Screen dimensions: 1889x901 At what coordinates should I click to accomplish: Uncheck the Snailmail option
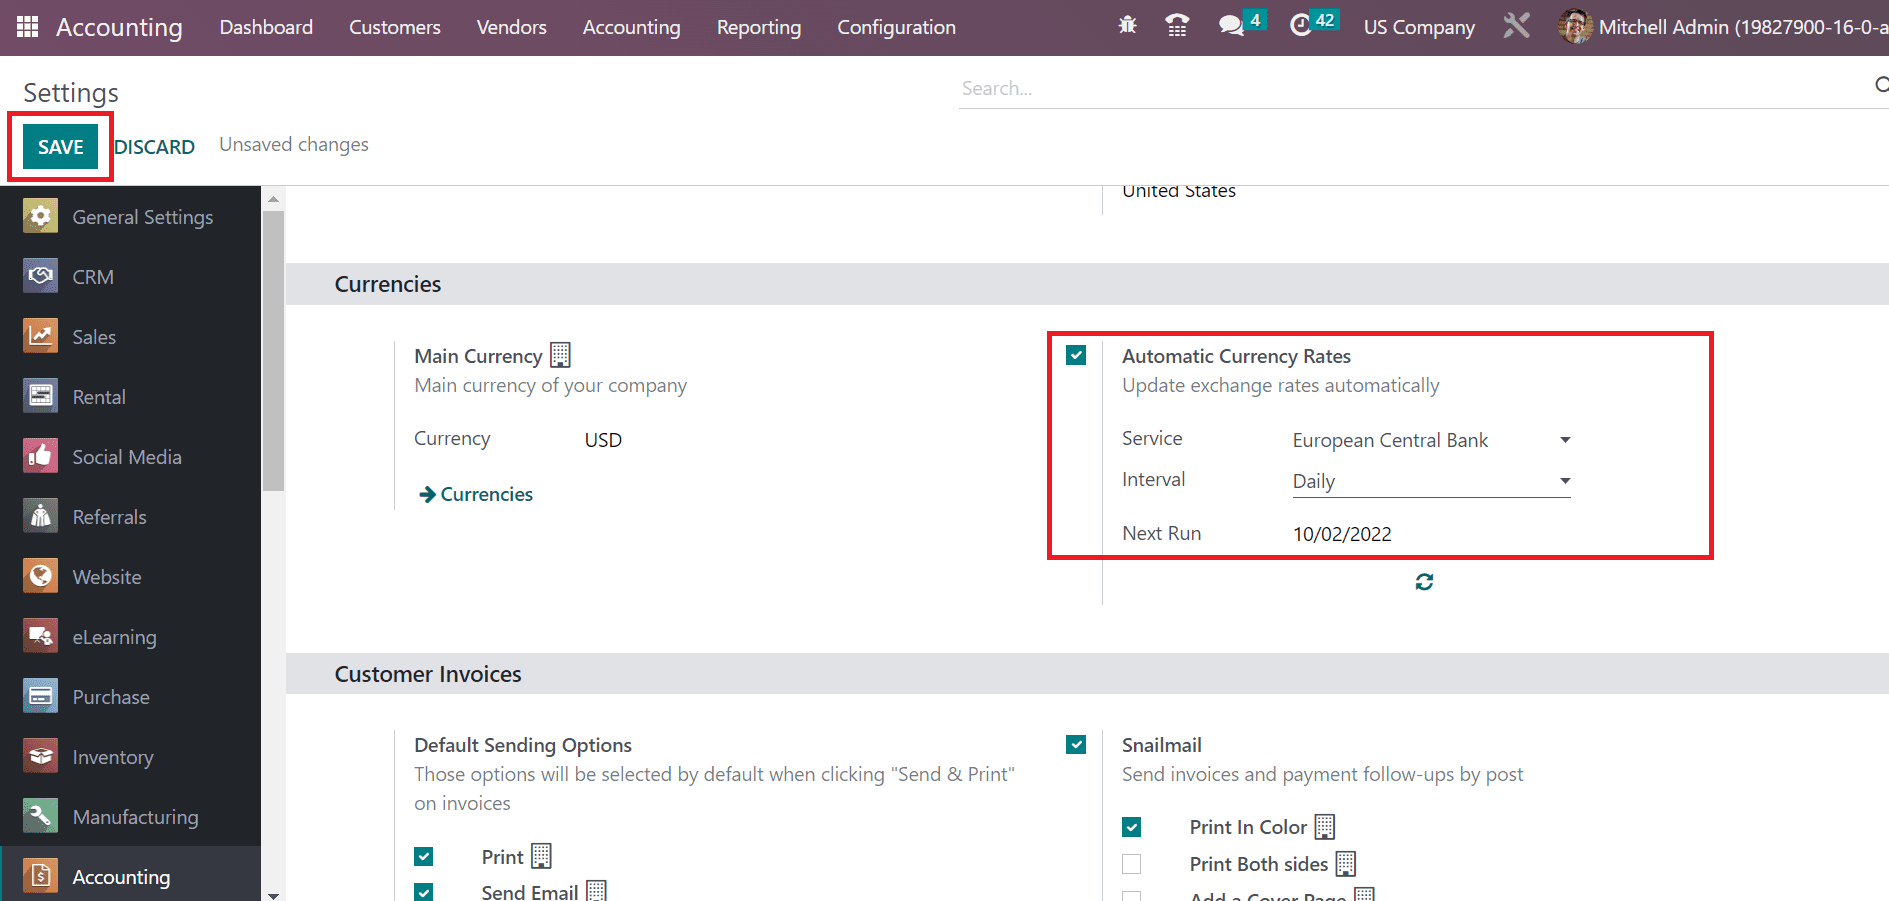click(1076, 745)
